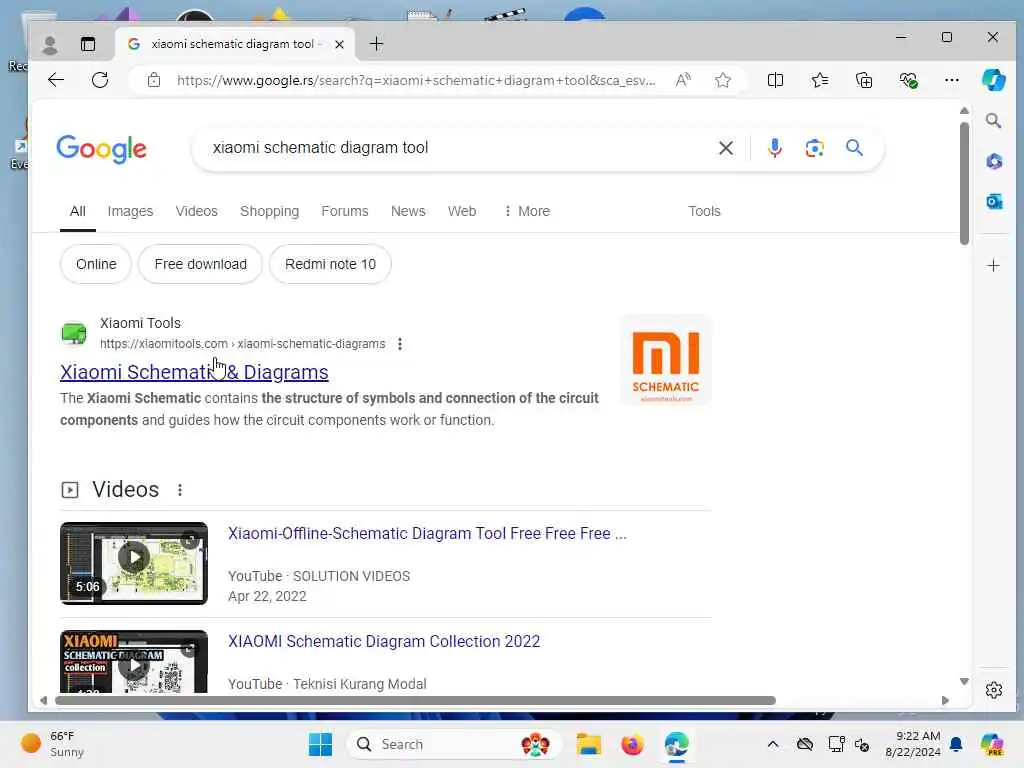Open the clock showing 9:22 AM
This screenshot has height=768, width=1024.
tap(912, 744)
